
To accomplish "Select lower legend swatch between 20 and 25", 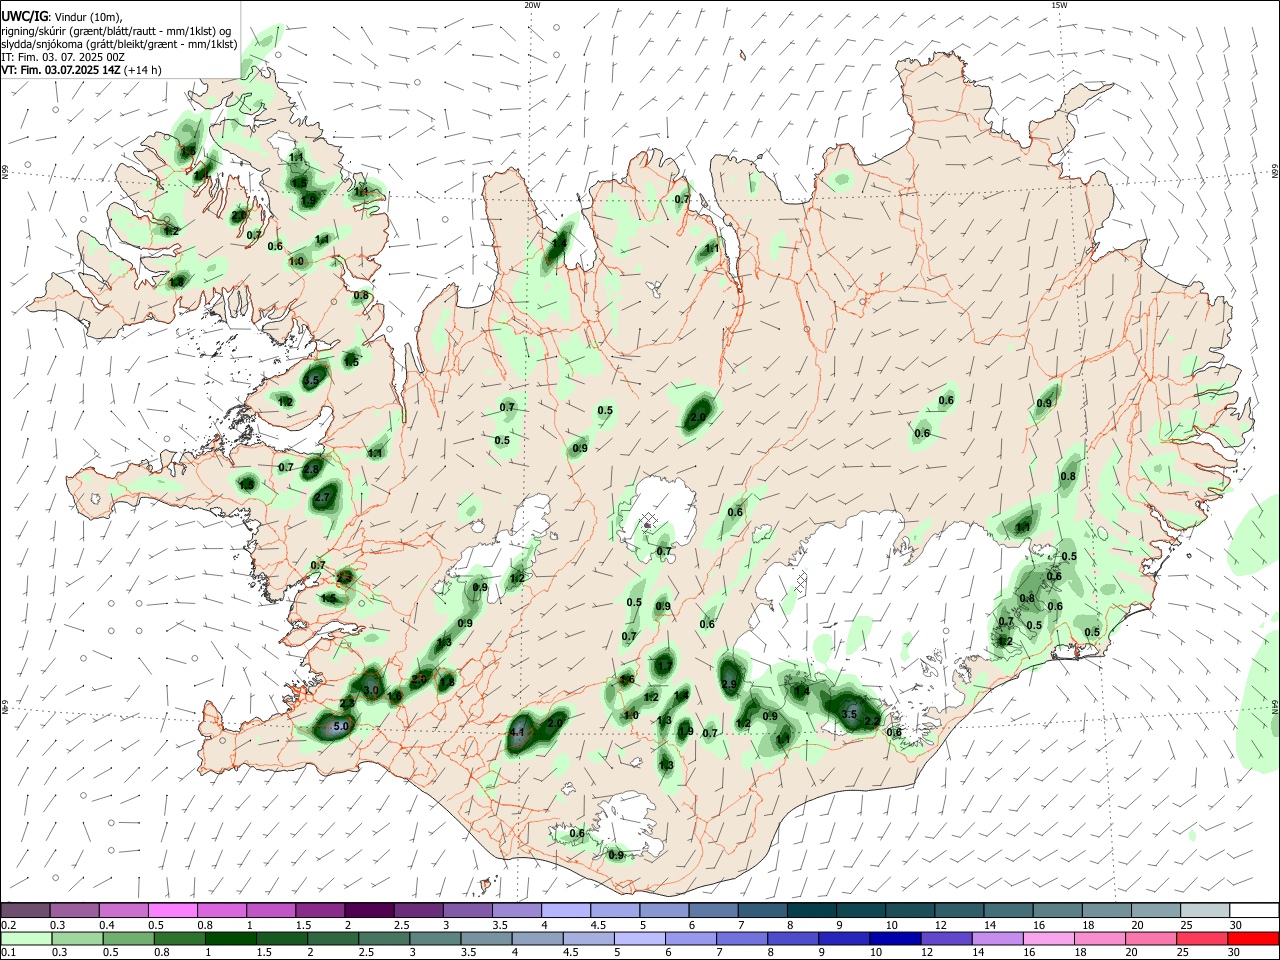I will point(1150,938).
